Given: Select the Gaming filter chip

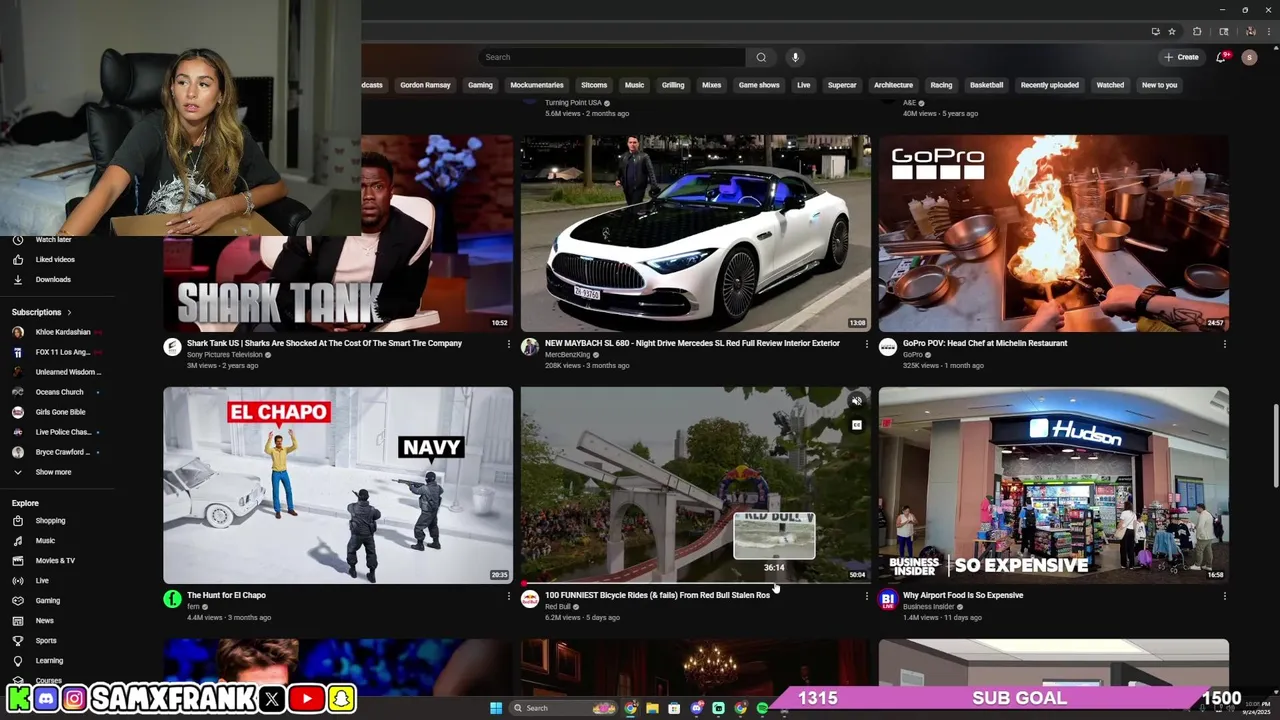Looking at the screenshot, I should [x=480, y=85].
